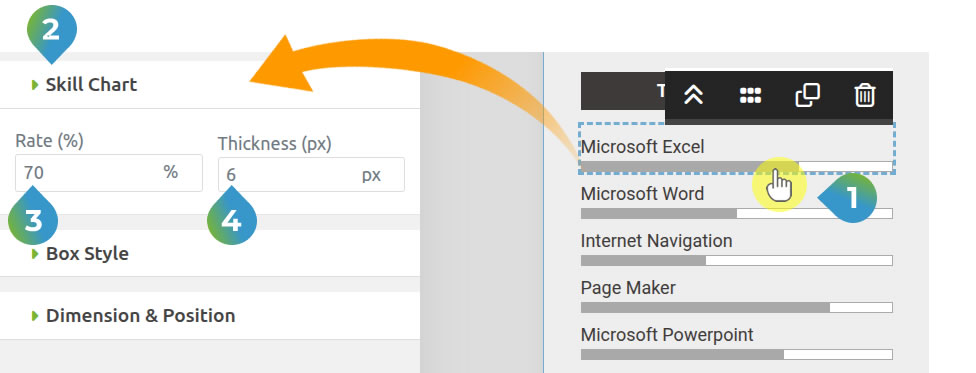Image resolution: width=976 pixels, height=373 pixels.
Task: Click the Rate (%) input field
Action: 109,172
